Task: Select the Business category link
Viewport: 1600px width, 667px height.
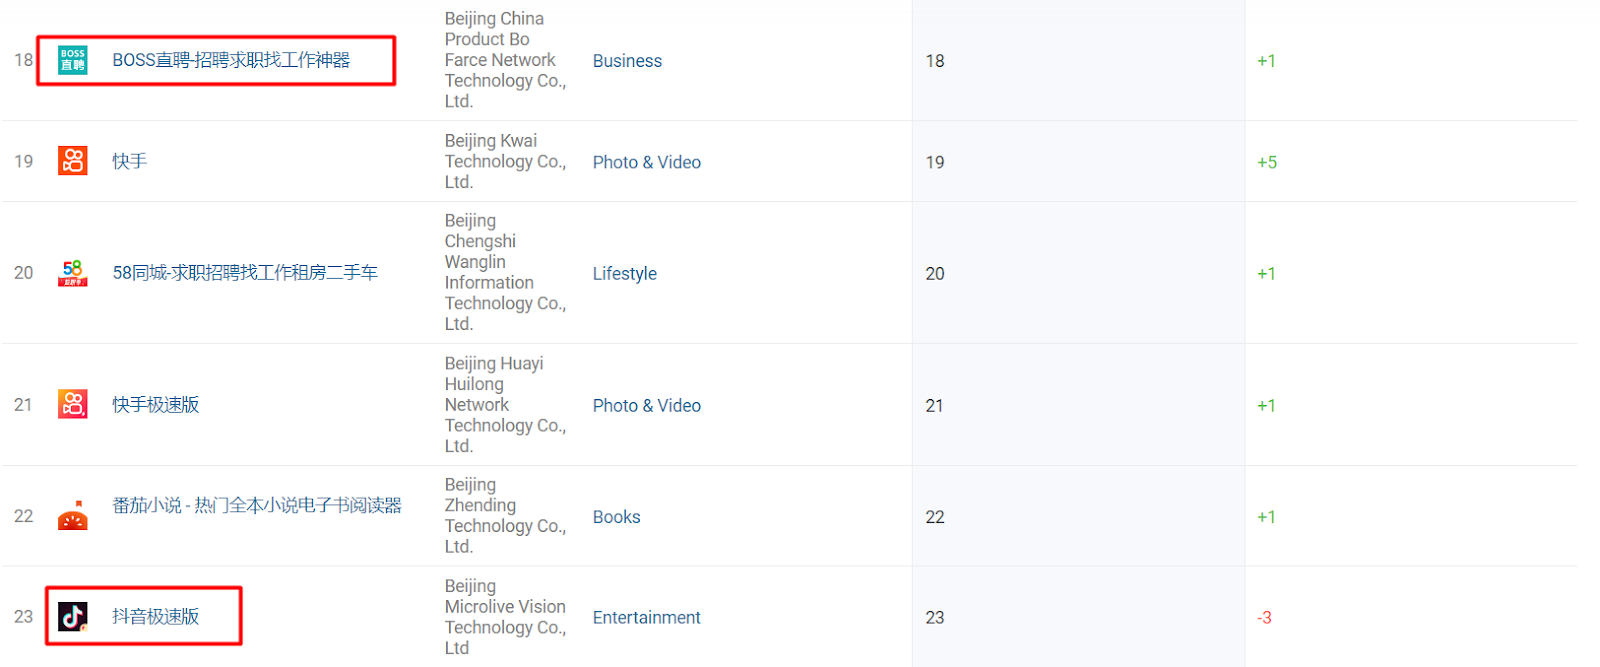Action: tap(627, 61)
